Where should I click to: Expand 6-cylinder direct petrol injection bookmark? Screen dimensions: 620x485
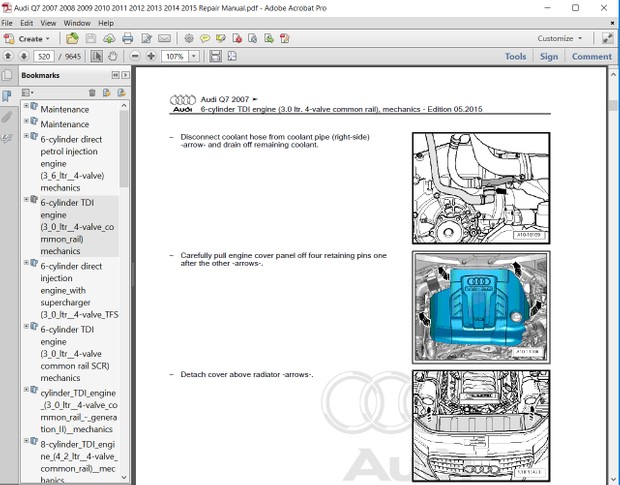(x=26, y=136)
